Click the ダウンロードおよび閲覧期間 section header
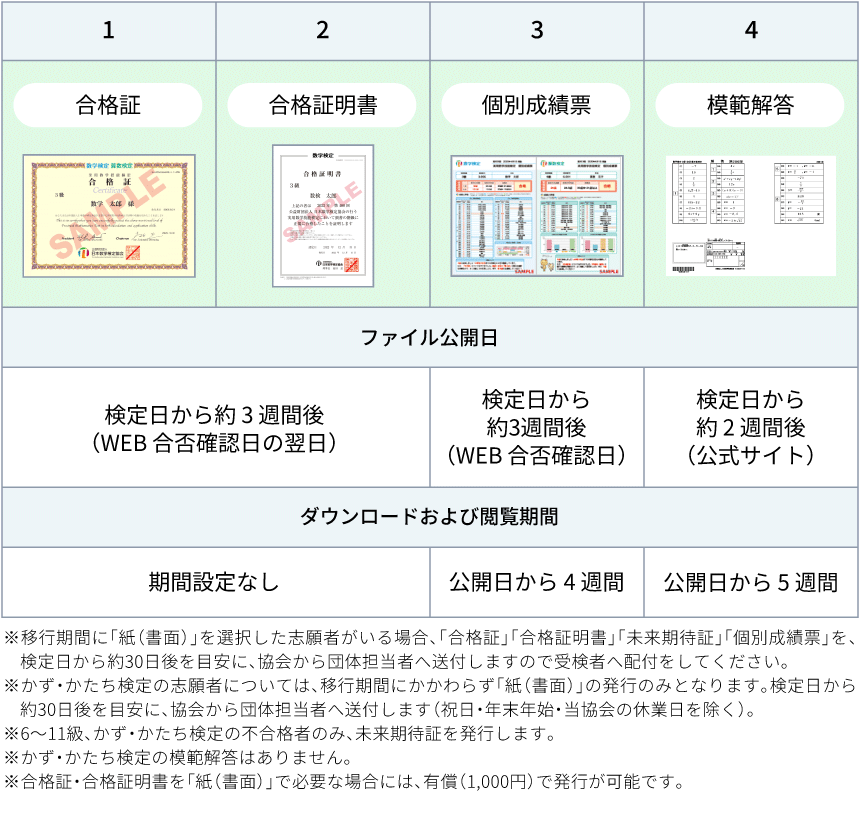The image size is (860, 818). click(430, 517)
